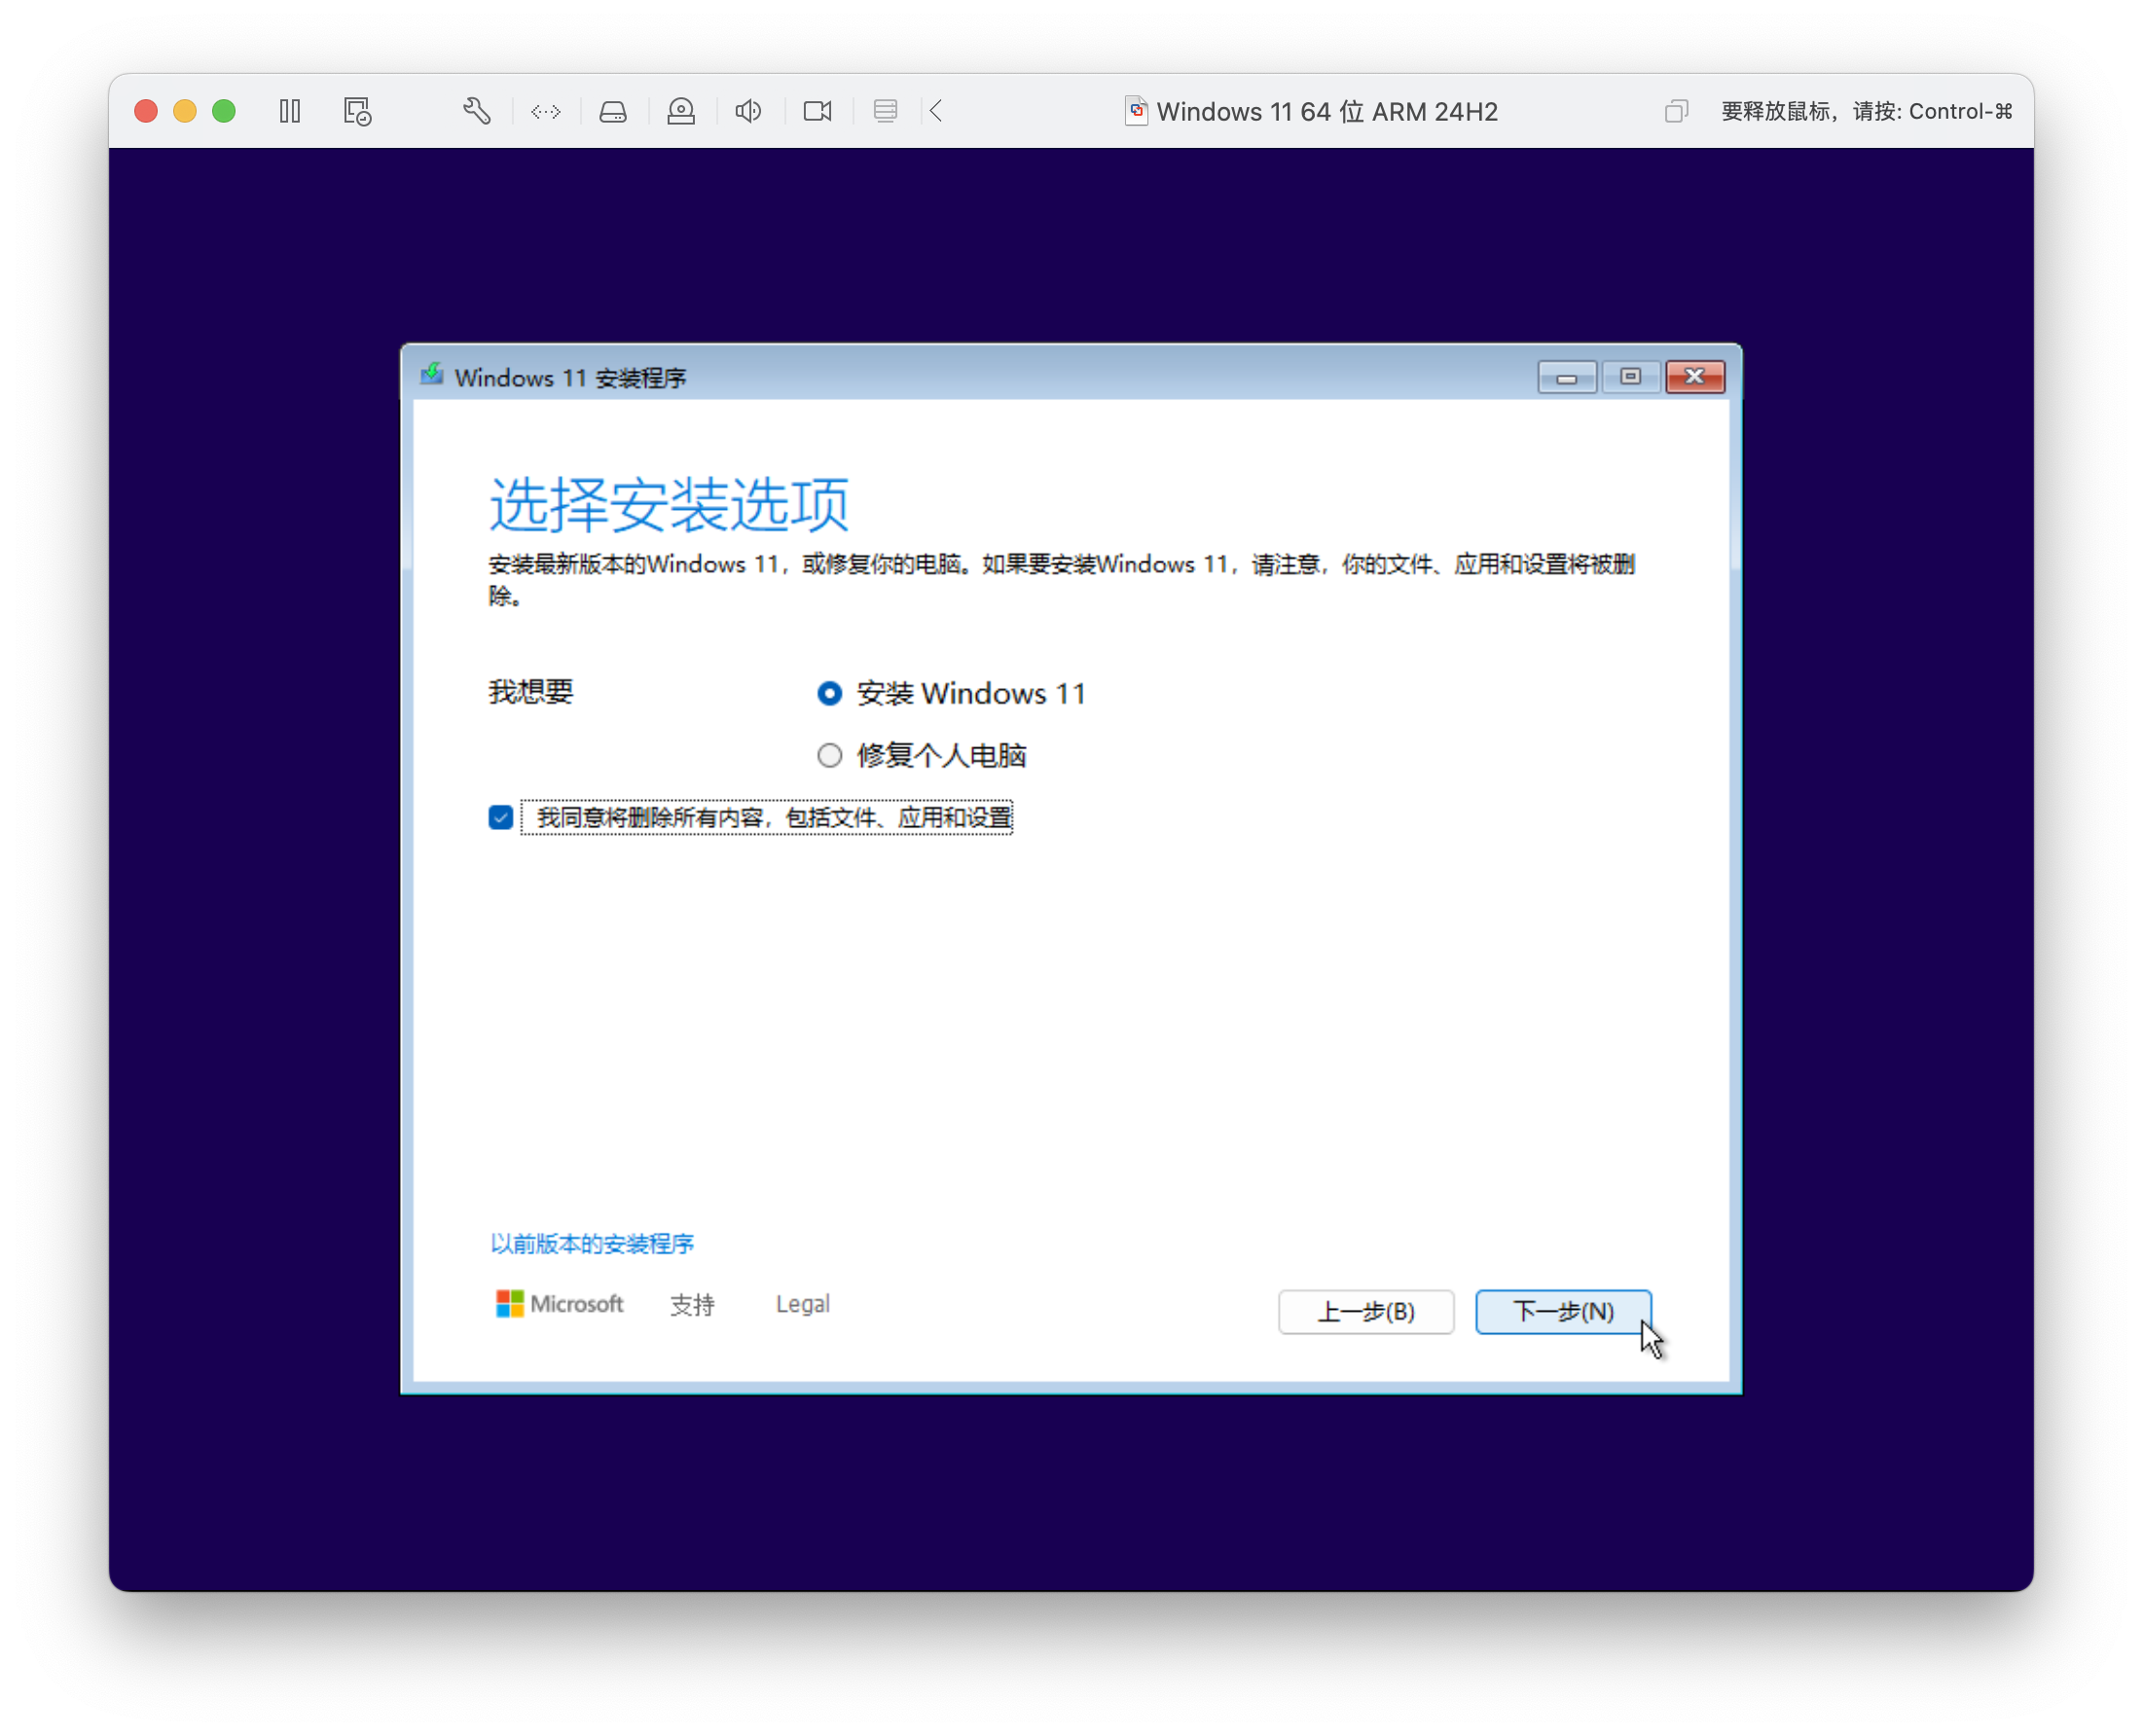Click the printer device toolbar icon

coord(885,111)
